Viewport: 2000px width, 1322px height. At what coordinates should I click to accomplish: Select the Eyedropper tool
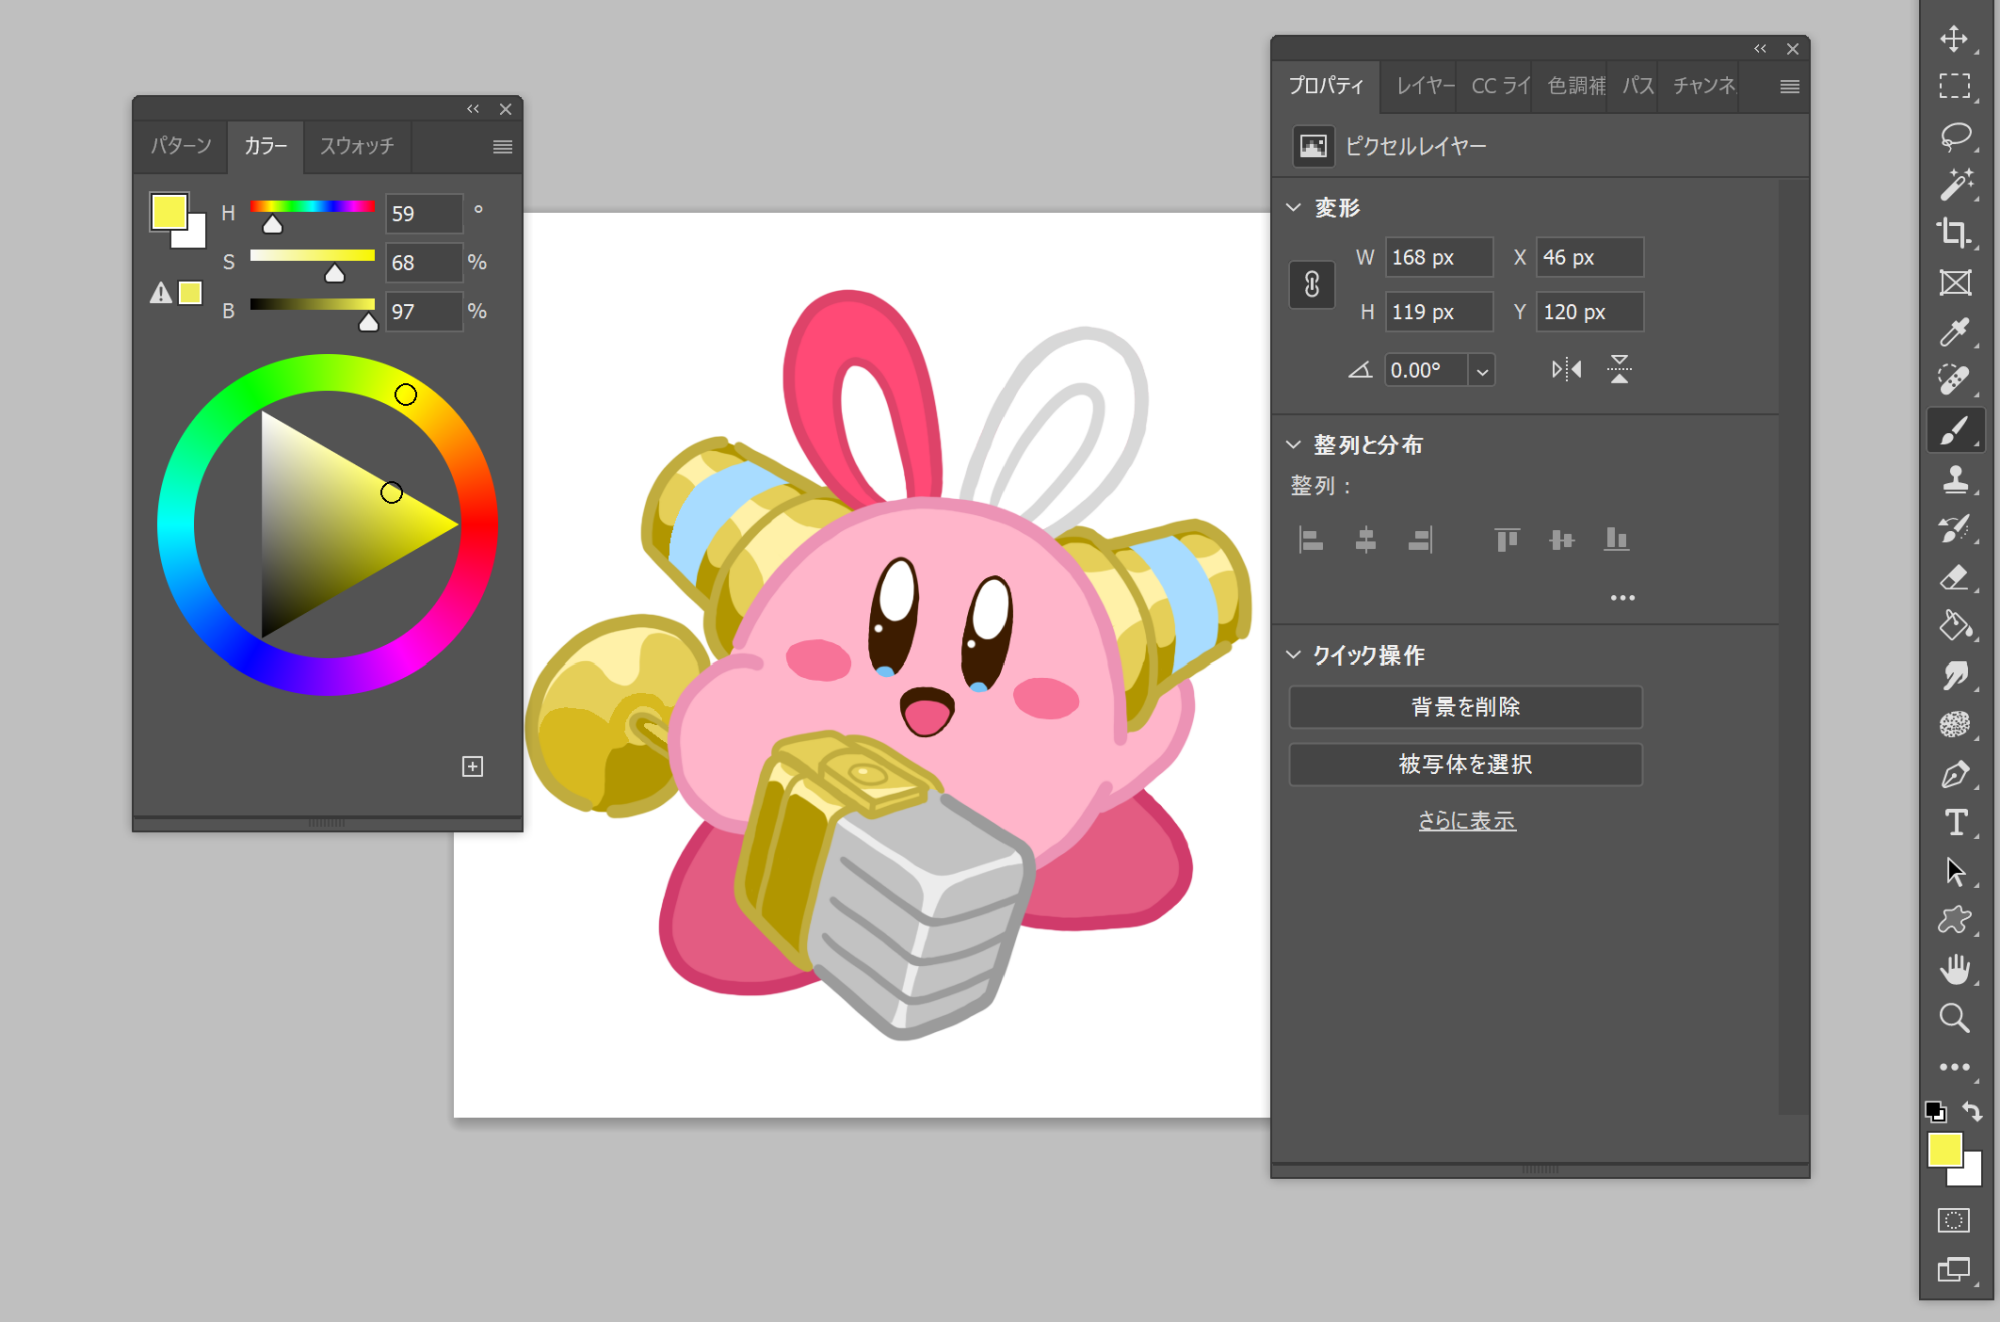[1954, 332]
